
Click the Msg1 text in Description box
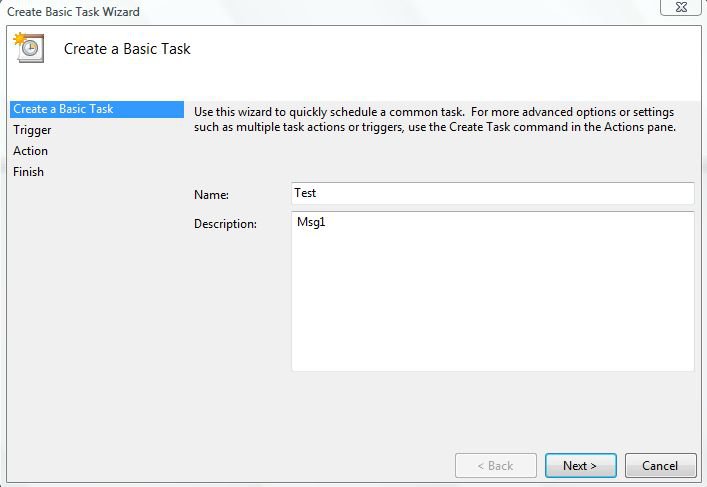[x=311, y=222]
